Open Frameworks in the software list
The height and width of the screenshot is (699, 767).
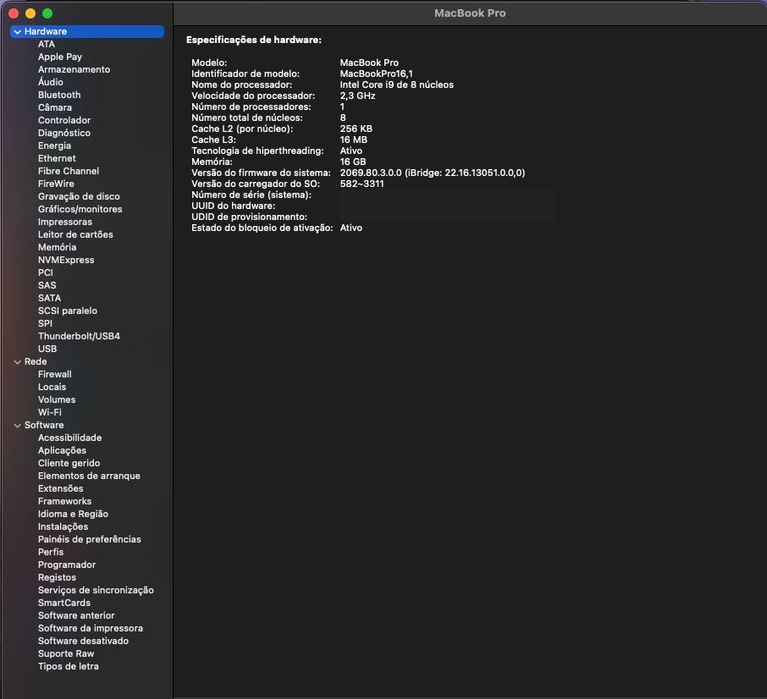point(65,502)
